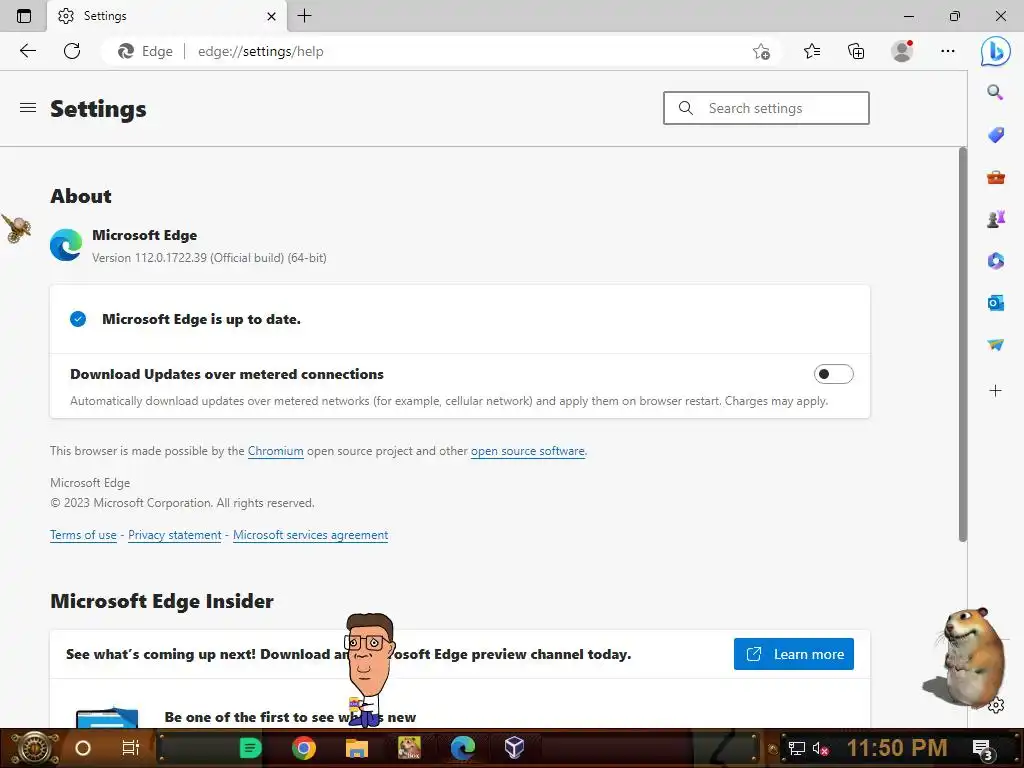Click the Microsoft Edge logo icon
Image resolution: width=1024 pixels, height=768 pixels.
(66, 245)
